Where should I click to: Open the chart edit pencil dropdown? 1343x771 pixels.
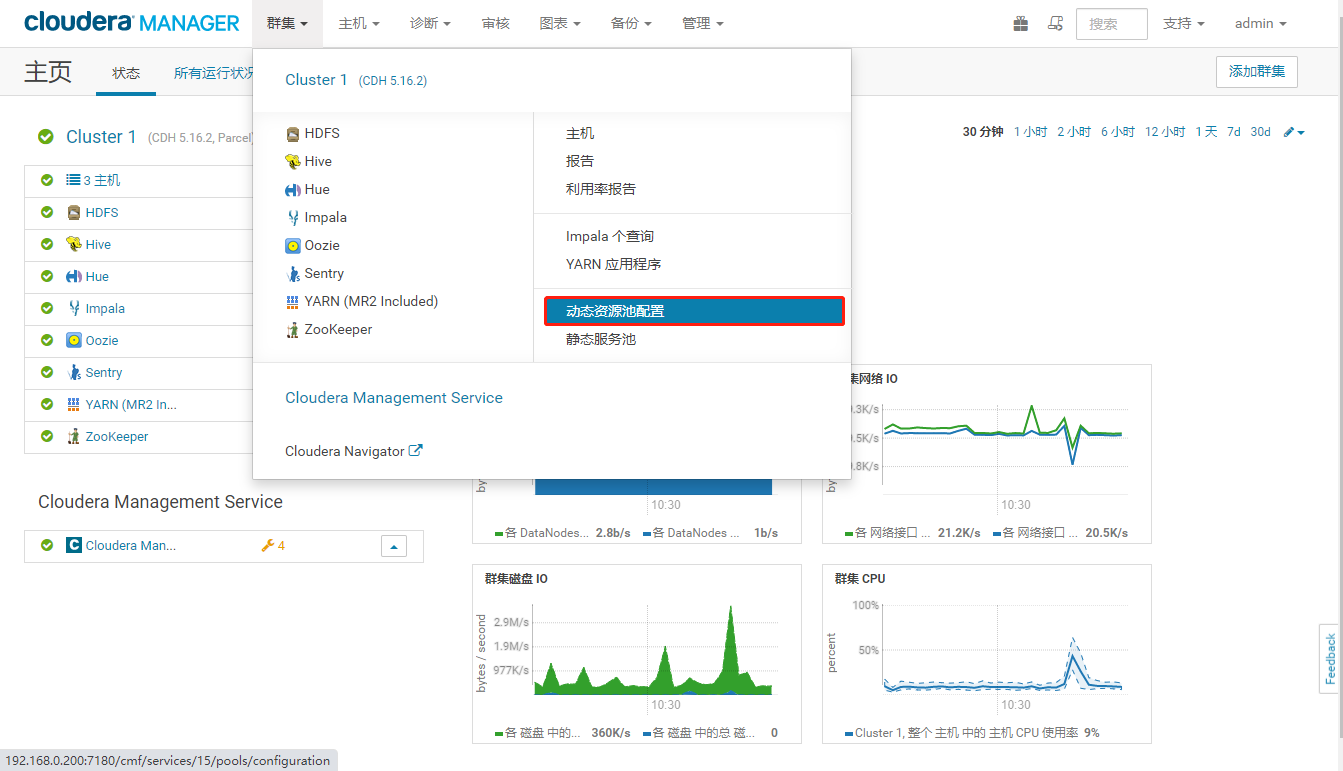(x=1294, y=132)
